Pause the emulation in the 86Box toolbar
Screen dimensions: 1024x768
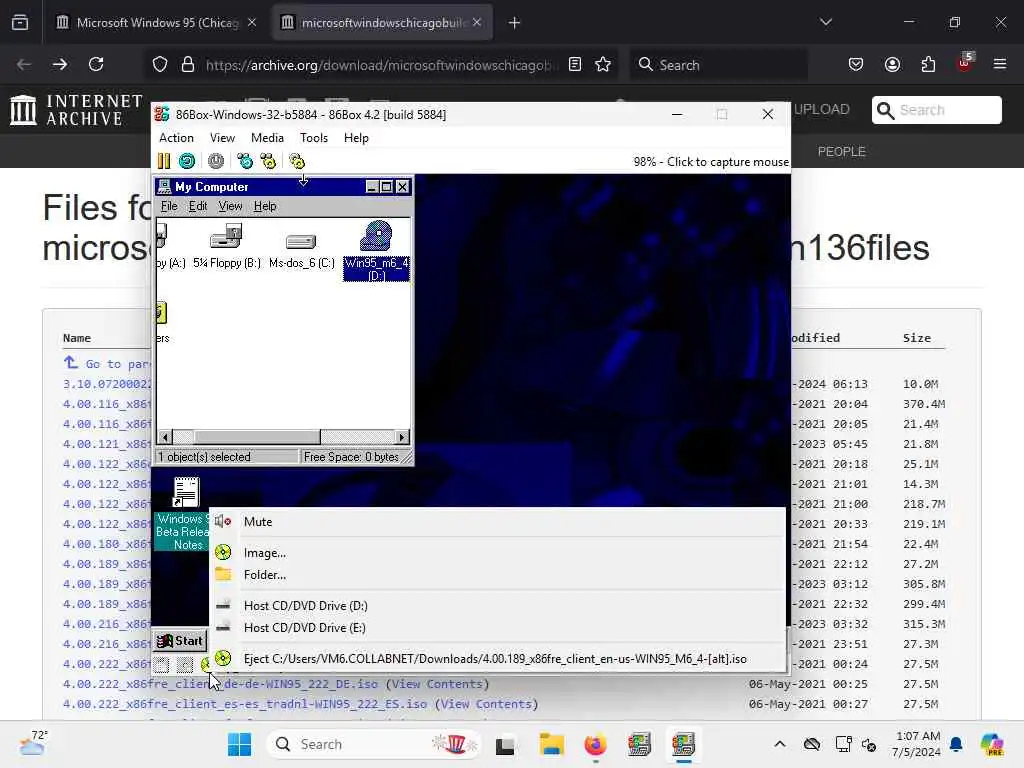point(164,161)
